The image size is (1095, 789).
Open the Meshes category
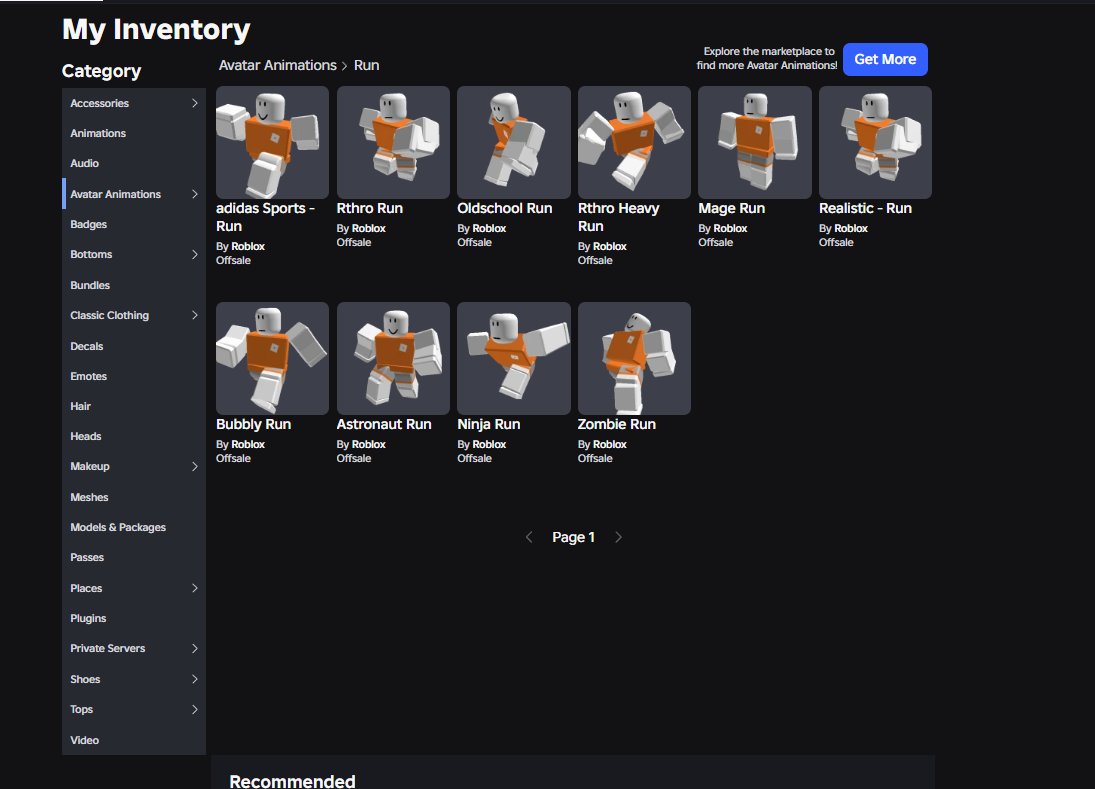pyautogui.click(x=134, y=497)
